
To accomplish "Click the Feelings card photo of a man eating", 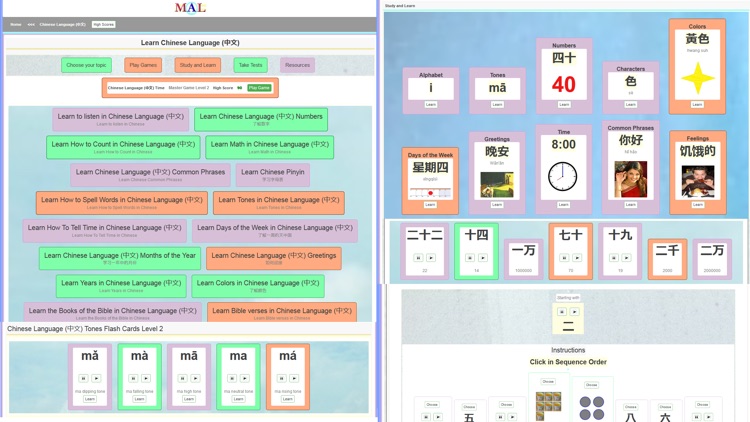I will [698, 181].
